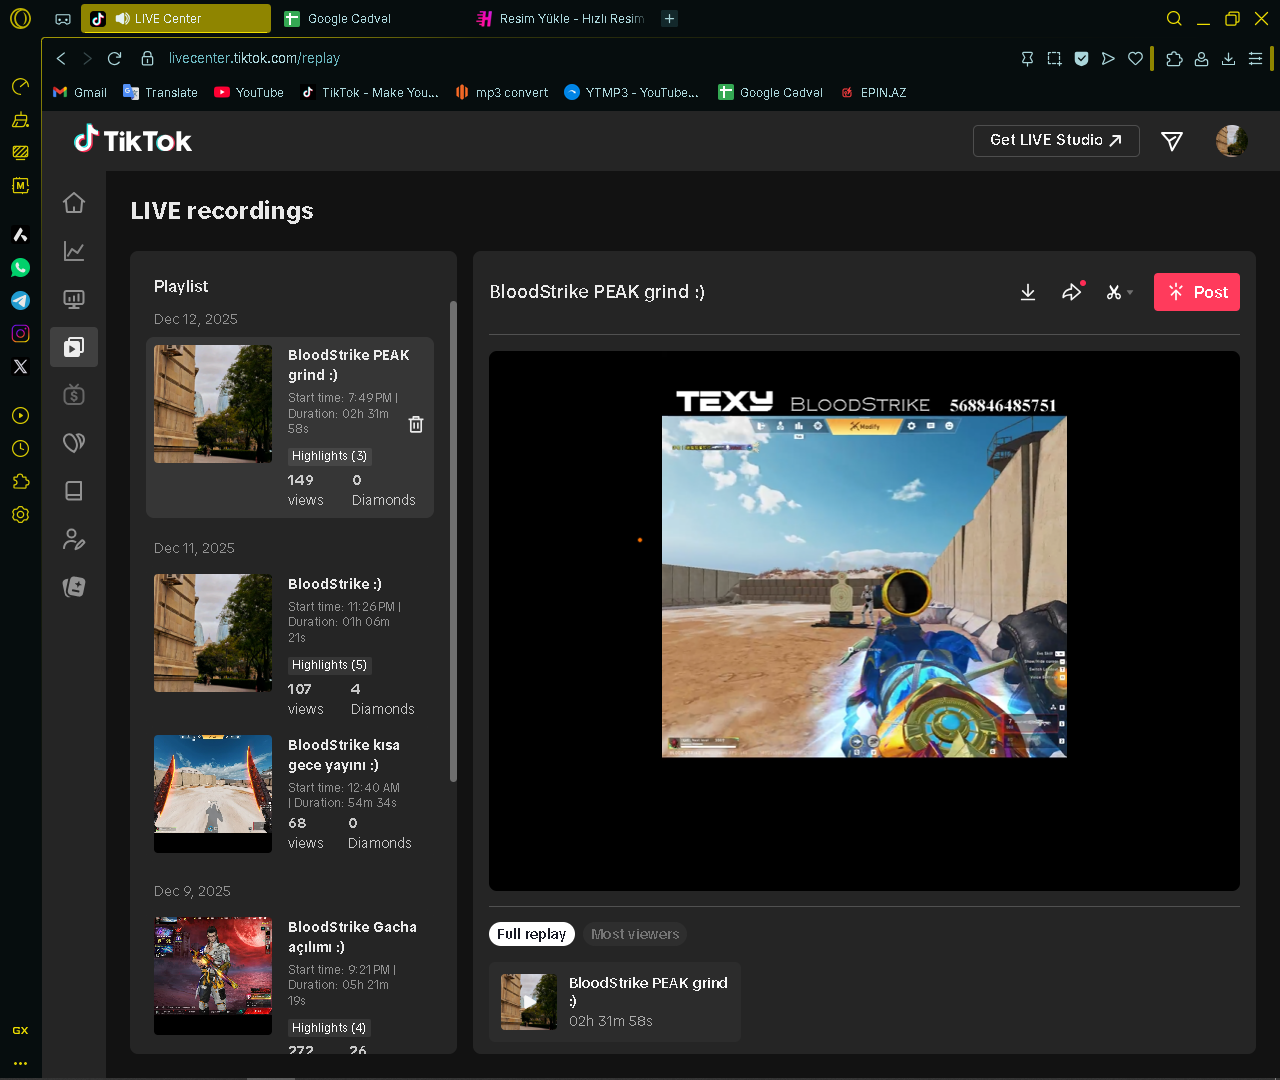
Task: Open Highlights (4) for BloodStrike Gacha recording
Action: pos(329,1028)
